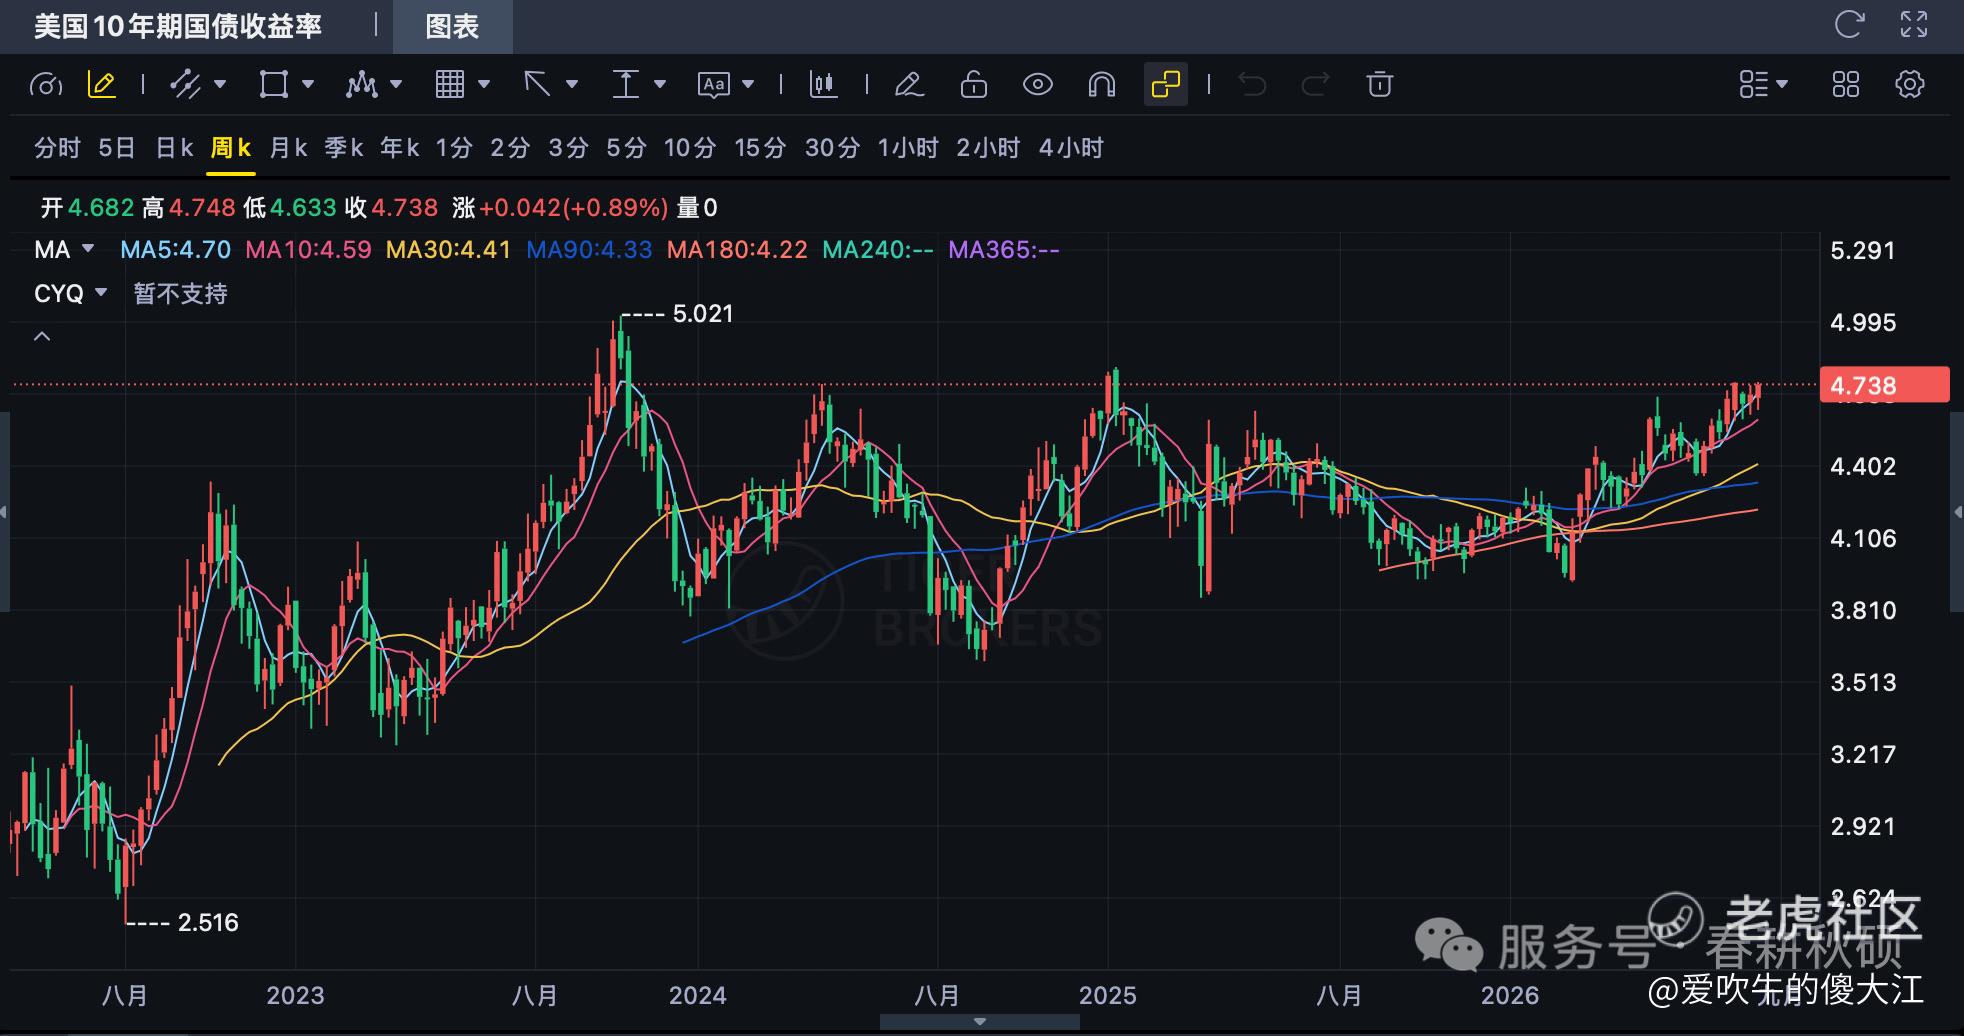Choose the 2分 interval
The width and height of the screenshot is (1964, 1036).
click(x=510, y=148)
